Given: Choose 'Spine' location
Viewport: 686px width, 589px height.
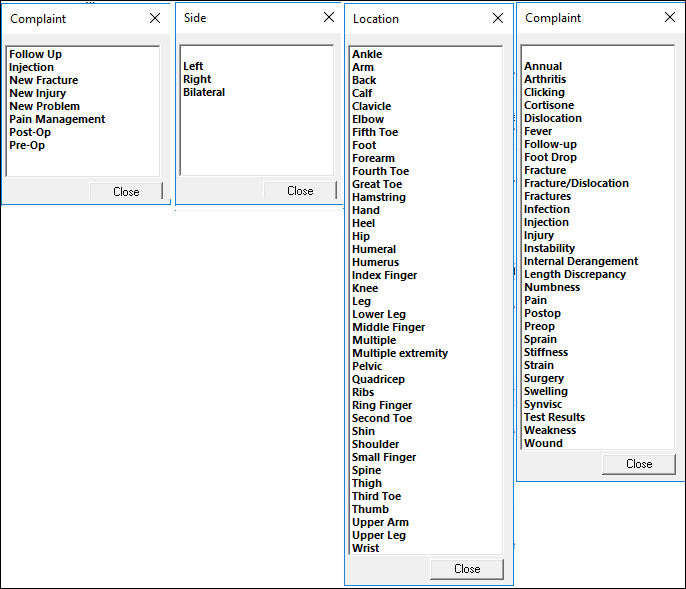Looking at the screenshot, I should (x=367, y=470).
